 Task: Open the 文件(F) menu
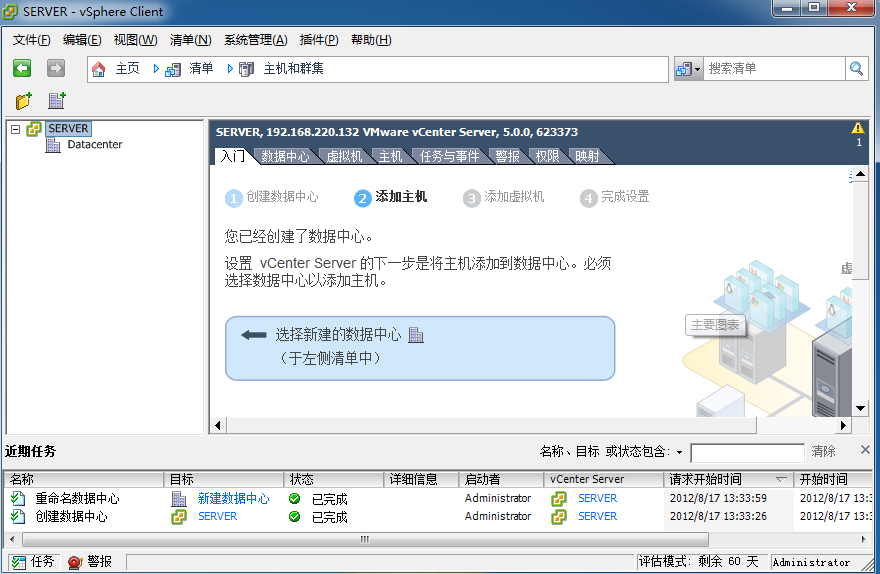(31, 40)
